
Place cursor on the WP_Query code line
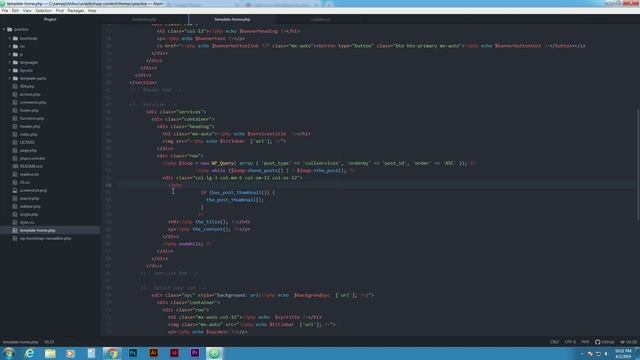click(x=318, y=163)
